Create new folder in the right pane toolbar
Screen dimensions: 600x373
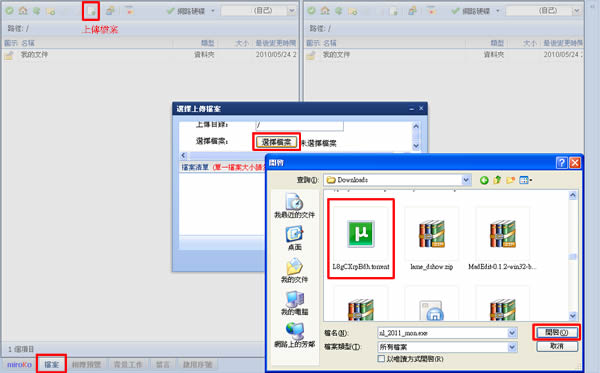pos(352,11)
